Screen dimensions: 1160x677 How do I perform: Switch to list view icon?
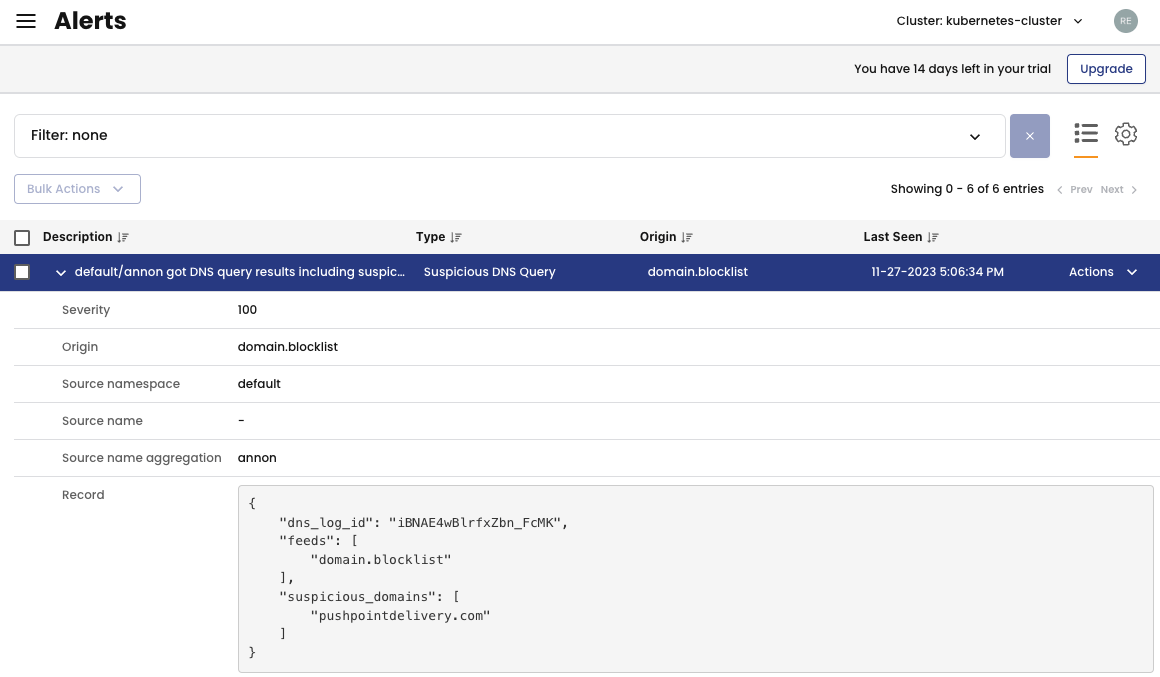point(1085,134)
